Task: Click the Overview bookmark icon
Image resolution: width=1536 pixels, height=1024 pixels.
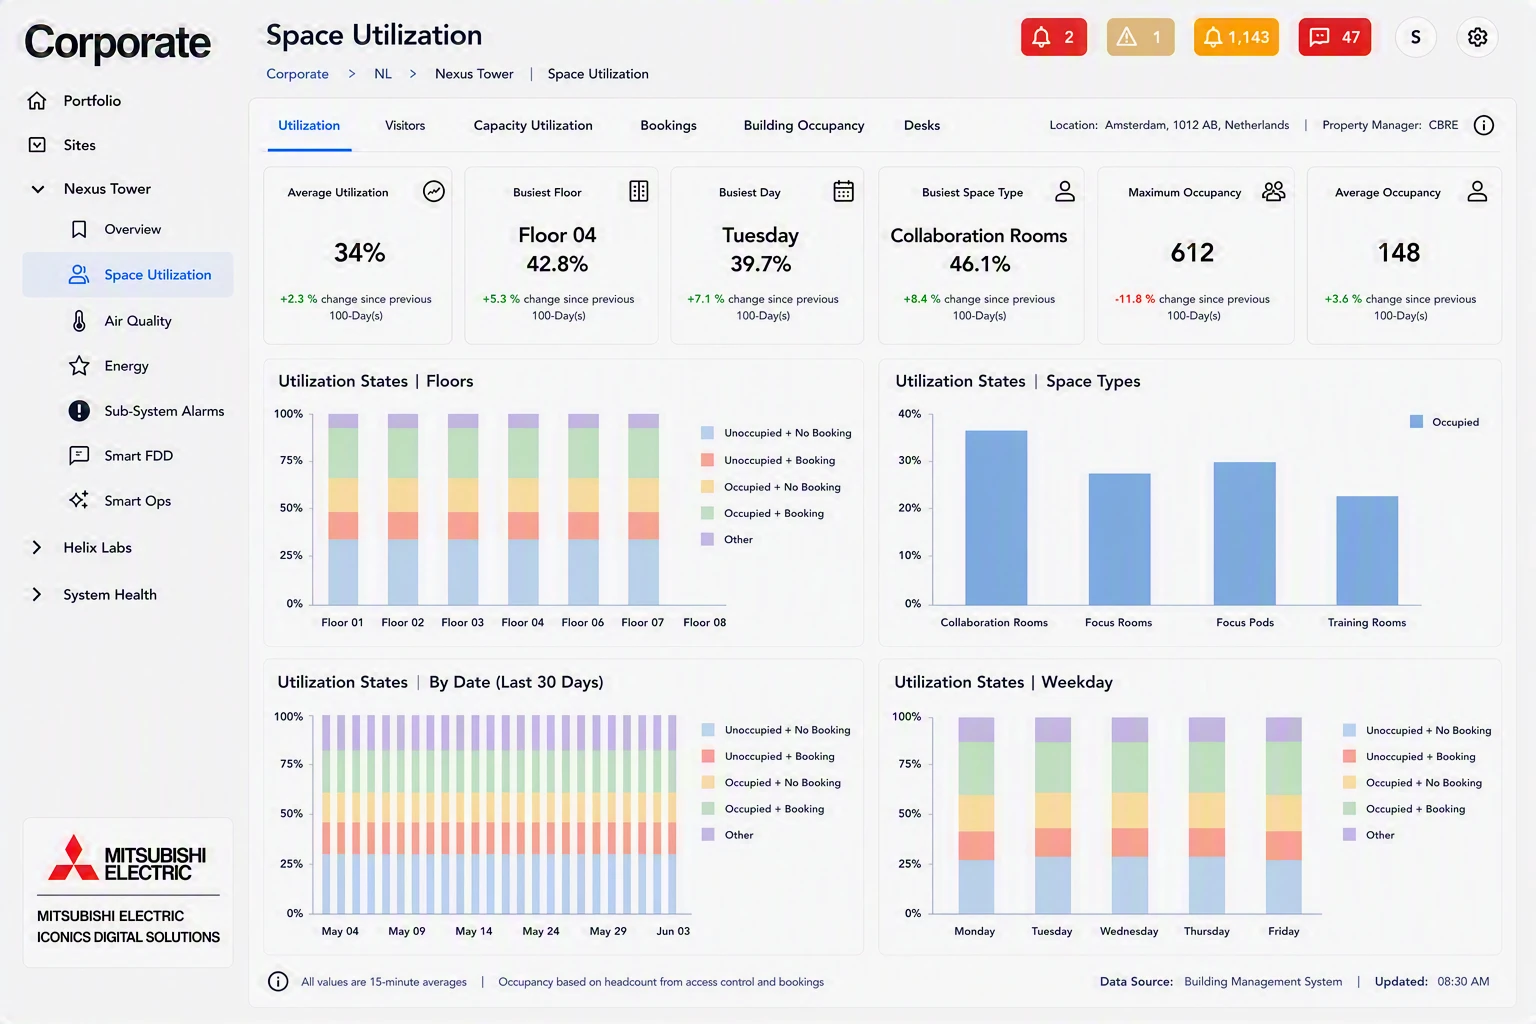Action: click(79, 229)
